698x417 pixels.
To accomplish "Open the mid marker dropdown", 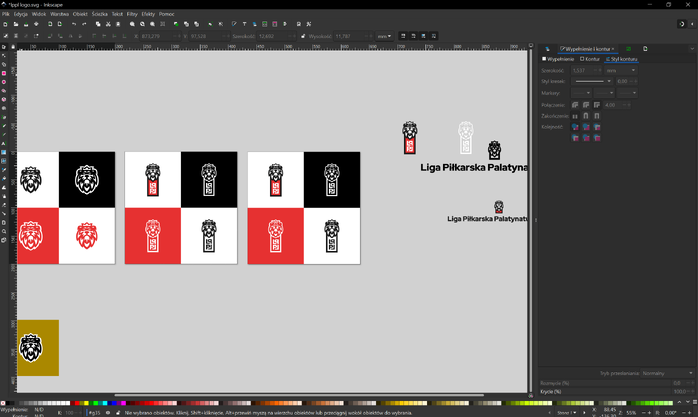I will (605, 93).
